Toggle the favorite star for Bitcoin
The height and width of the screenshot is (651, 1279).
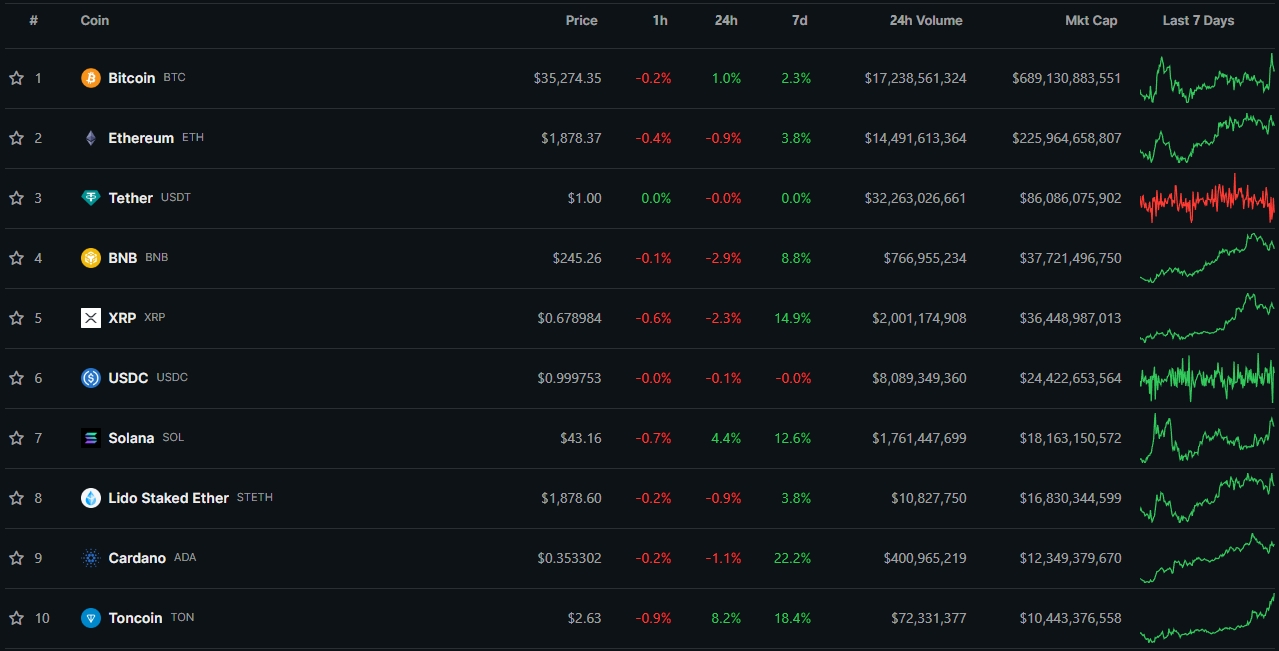tap(16, 78)
